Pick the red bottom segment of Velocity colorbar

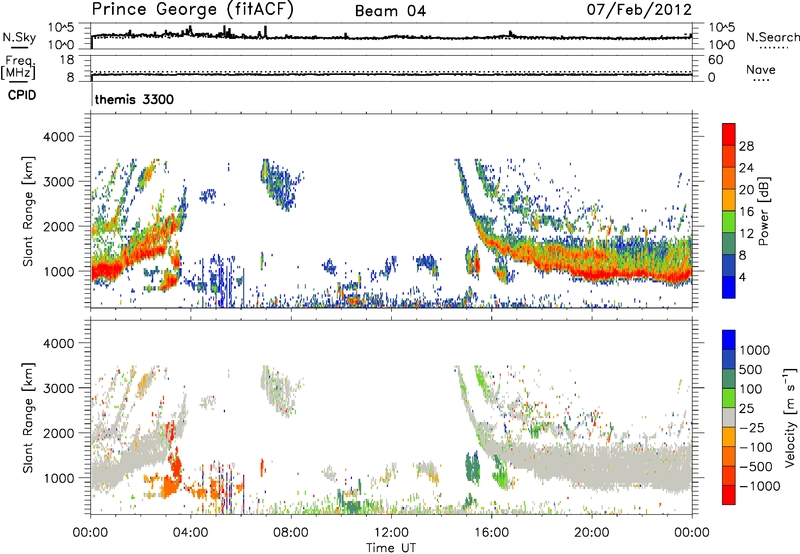click(x=729, y=495)
